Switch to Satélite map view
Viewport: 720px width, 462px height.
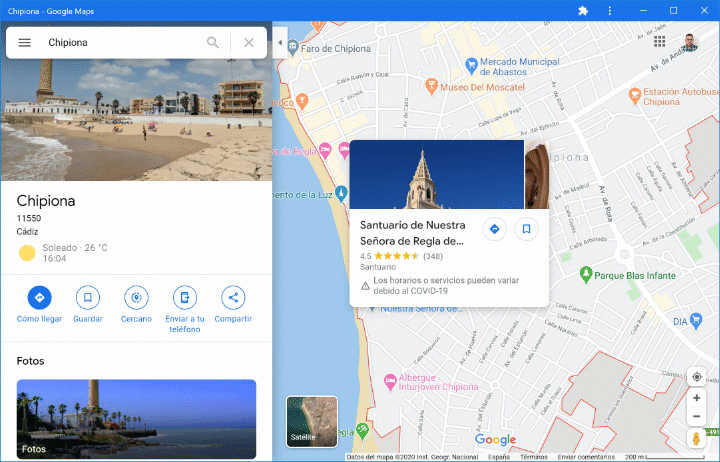coord(312,422)
